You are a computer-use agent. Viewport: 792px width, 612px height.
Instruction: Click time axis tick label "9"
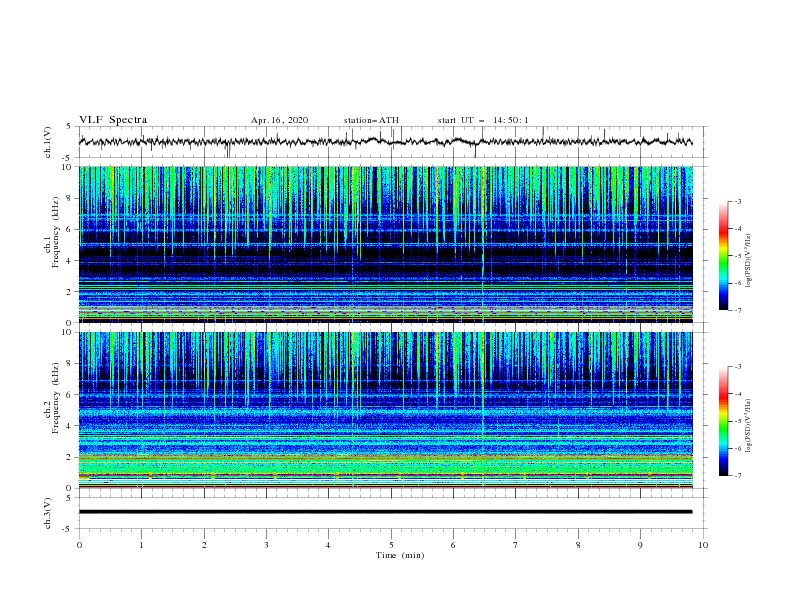click(x=640, y=545)
